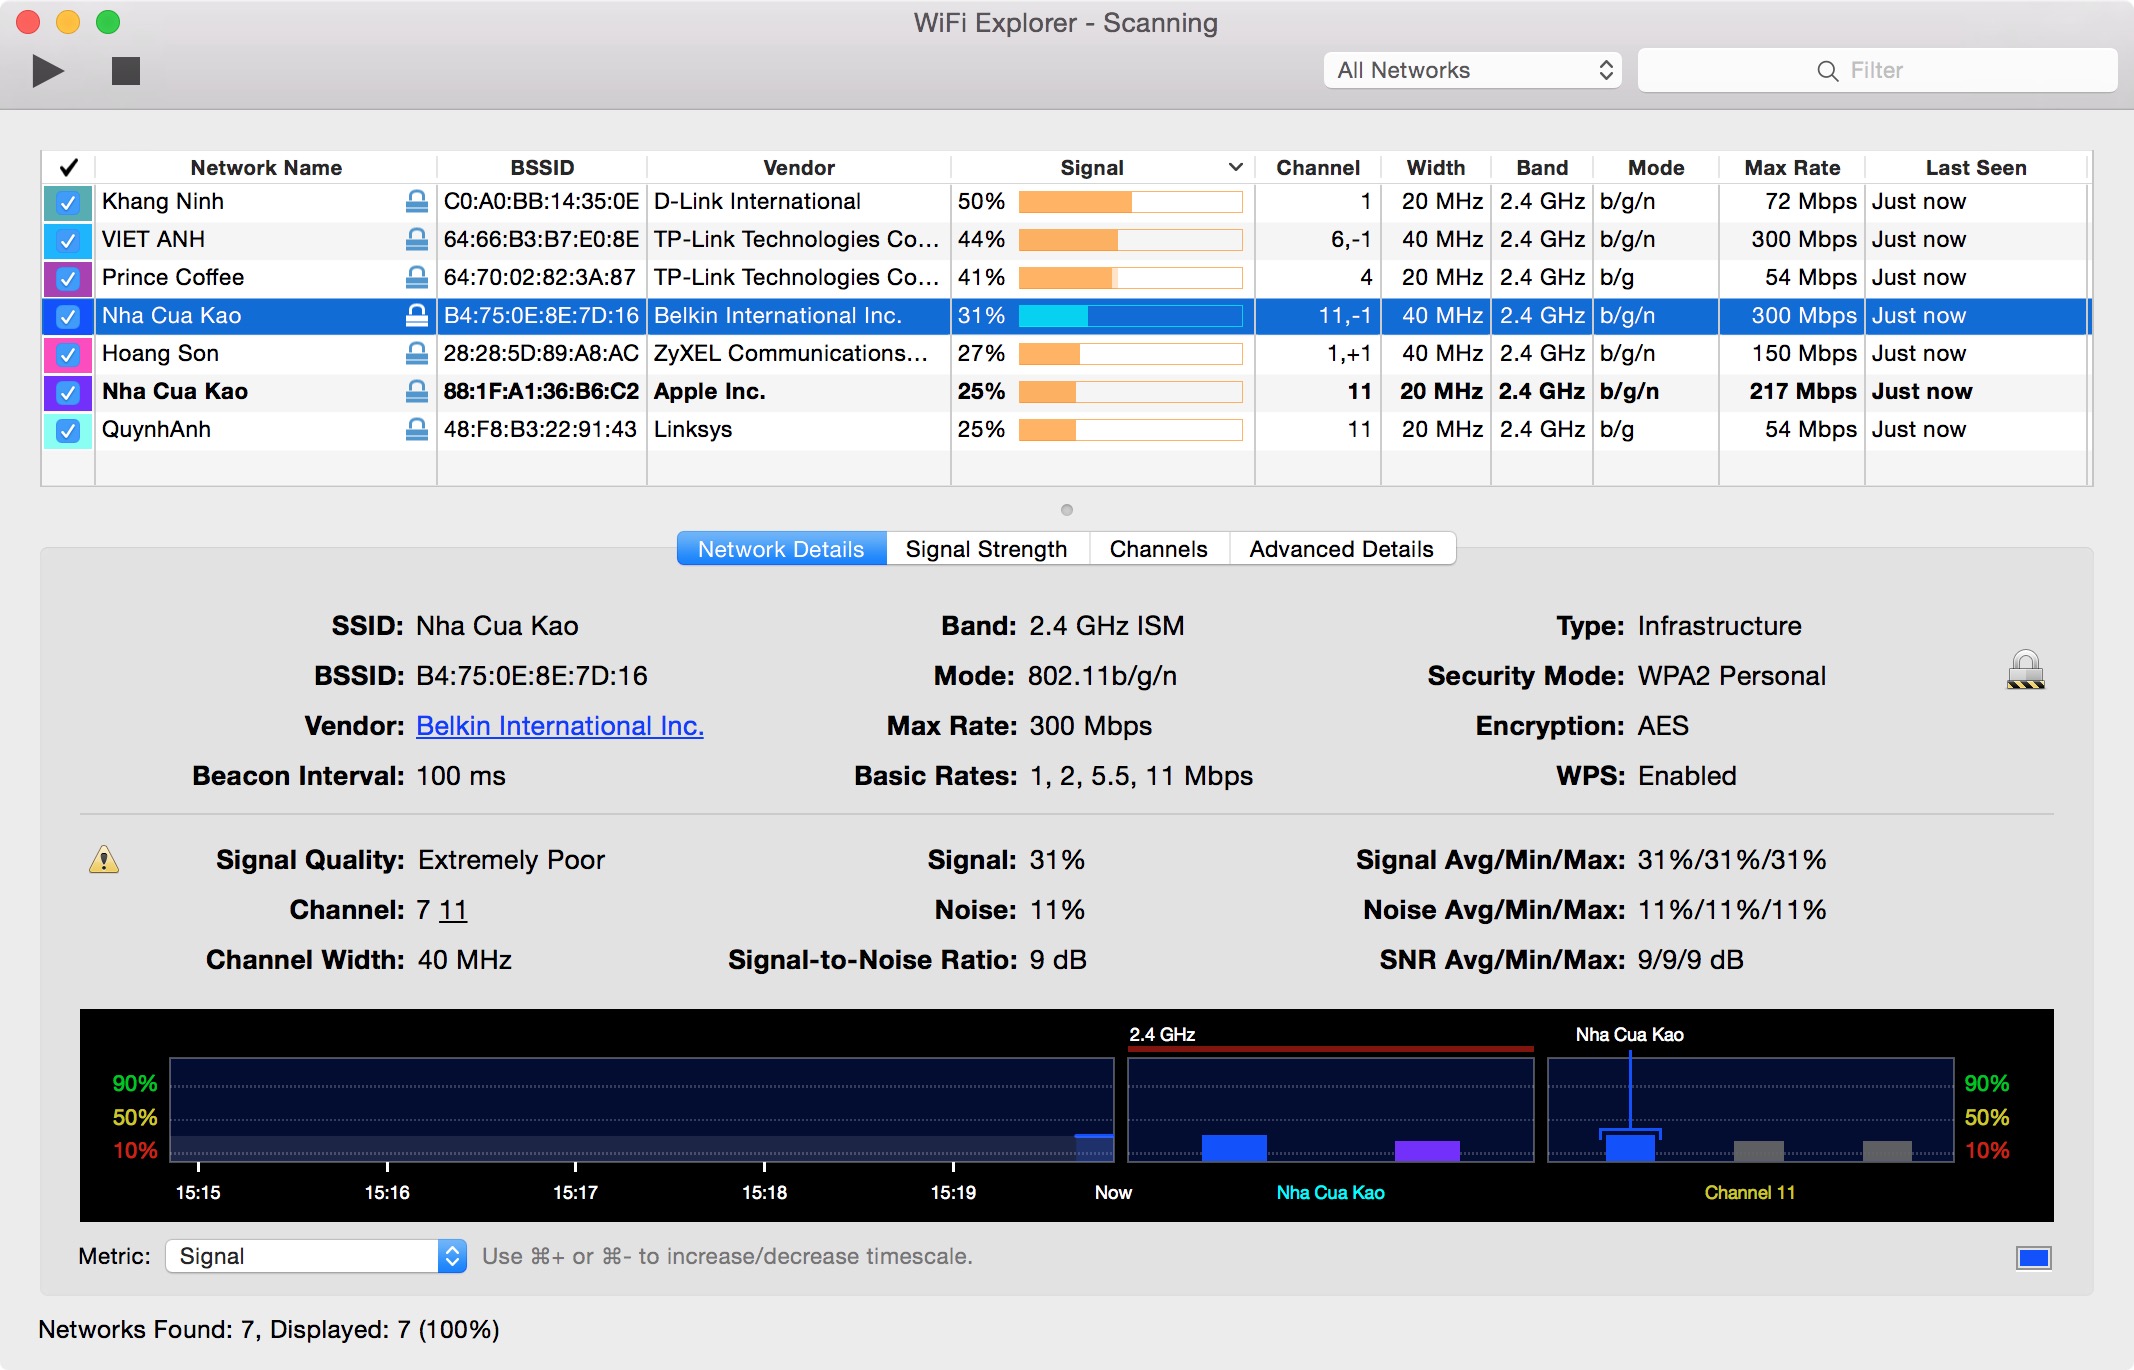Viewport: 2134px width, 1370px height.
Task: Sort by BSSID column header
Action: coord(542,168)
